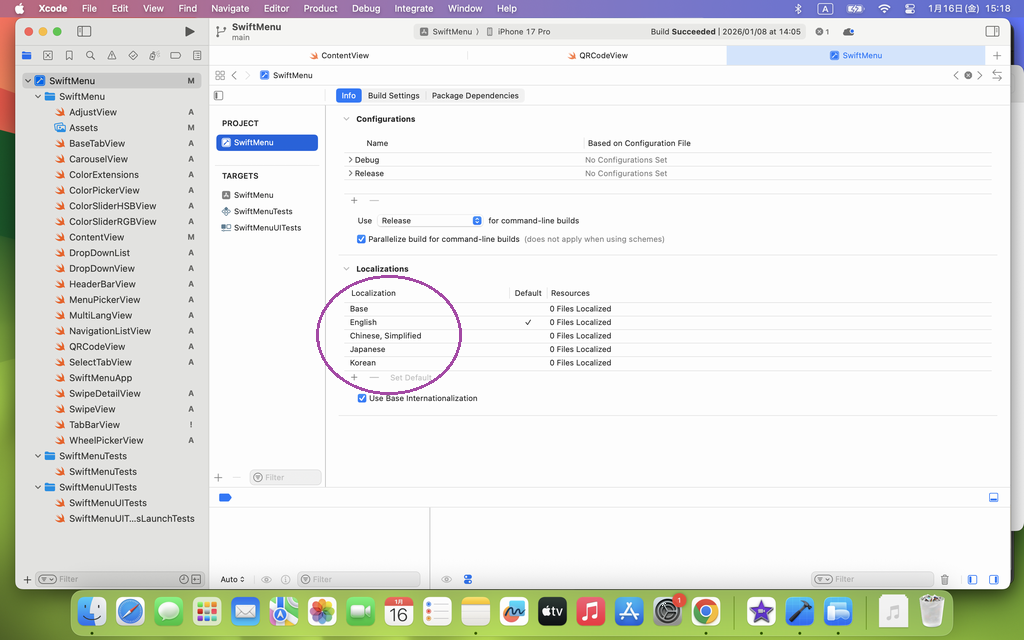Collapse the SwiftMenuTests folder group

tap(38, 456)
